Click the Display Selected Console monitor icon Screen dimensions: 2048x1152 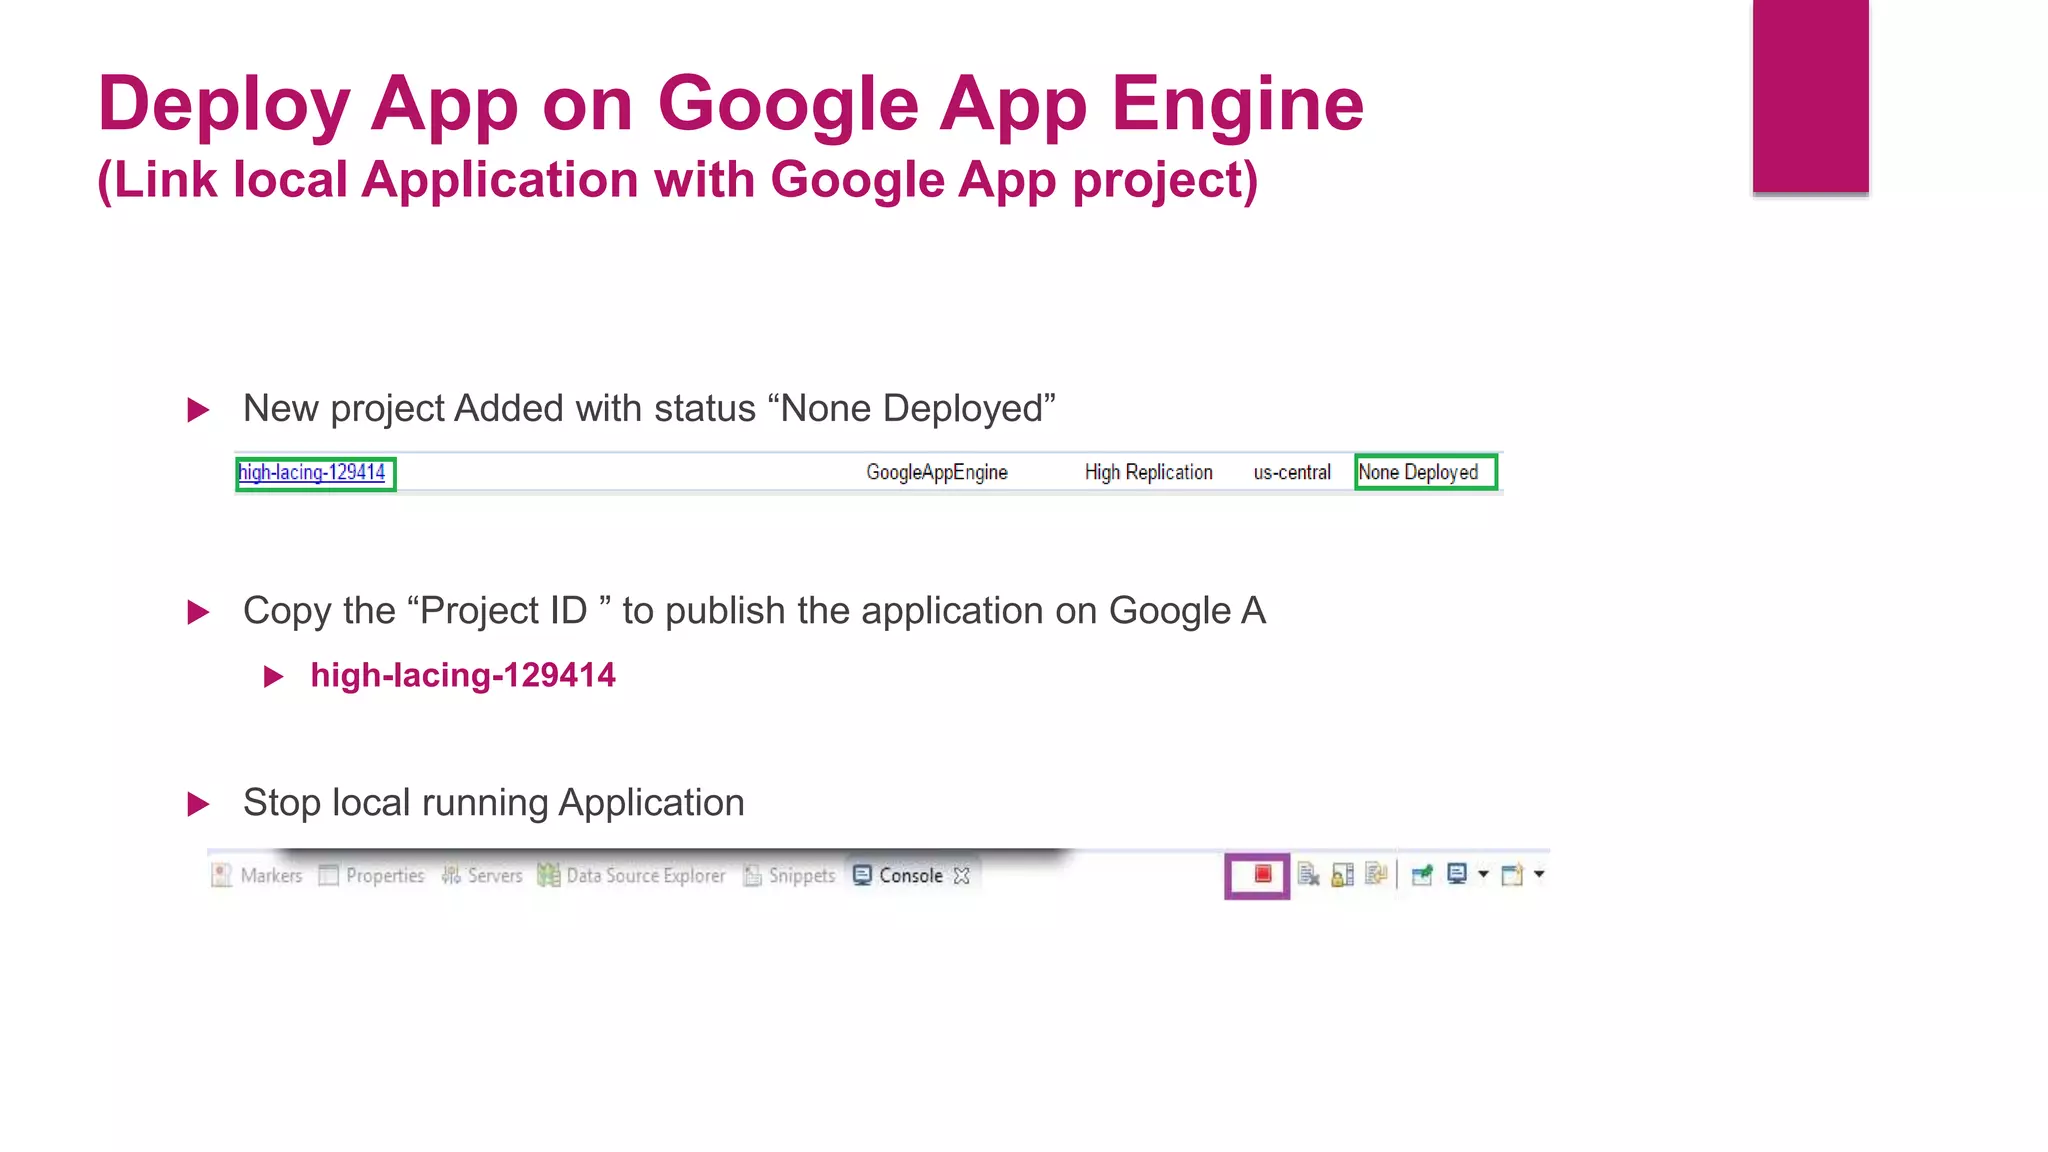point(1457,875)
